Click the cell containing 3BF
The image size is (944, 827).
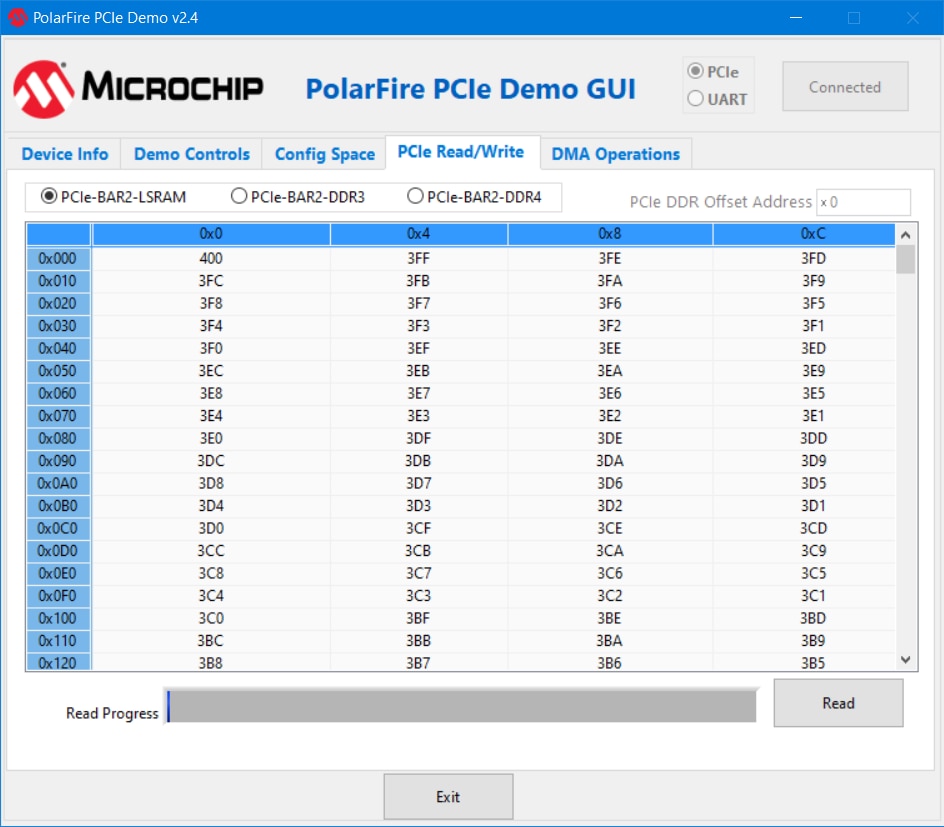418,618
